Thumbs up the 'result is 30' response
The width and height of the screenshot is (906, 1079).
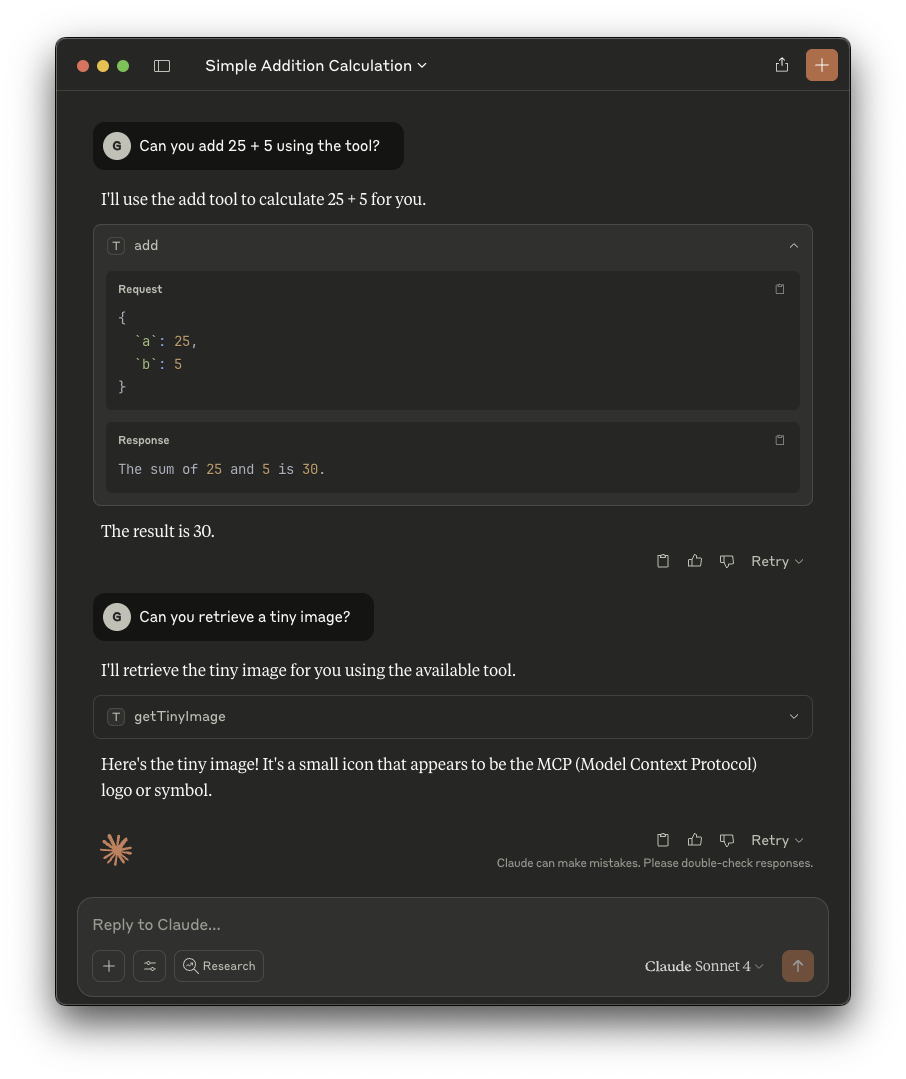click(x=695, y=561)
